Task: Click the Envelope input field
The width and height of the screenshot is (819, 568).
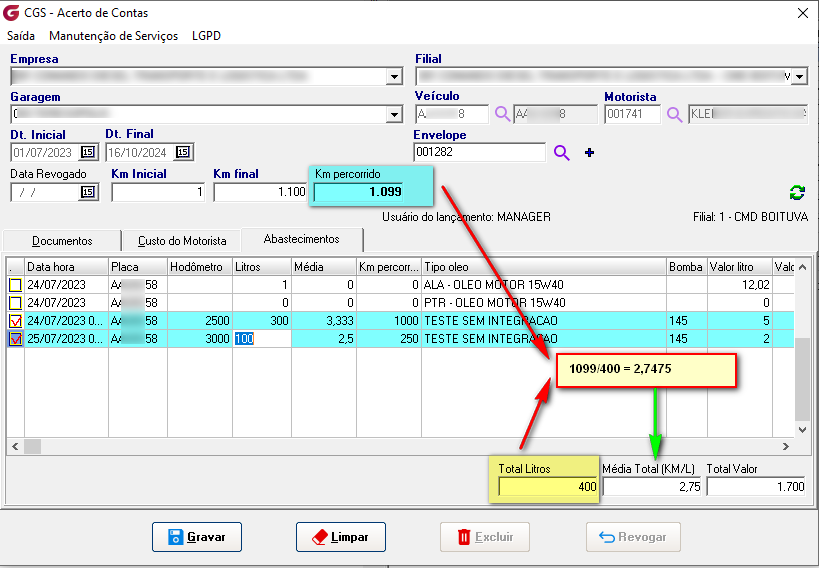Action: click(x=479, y=152)
